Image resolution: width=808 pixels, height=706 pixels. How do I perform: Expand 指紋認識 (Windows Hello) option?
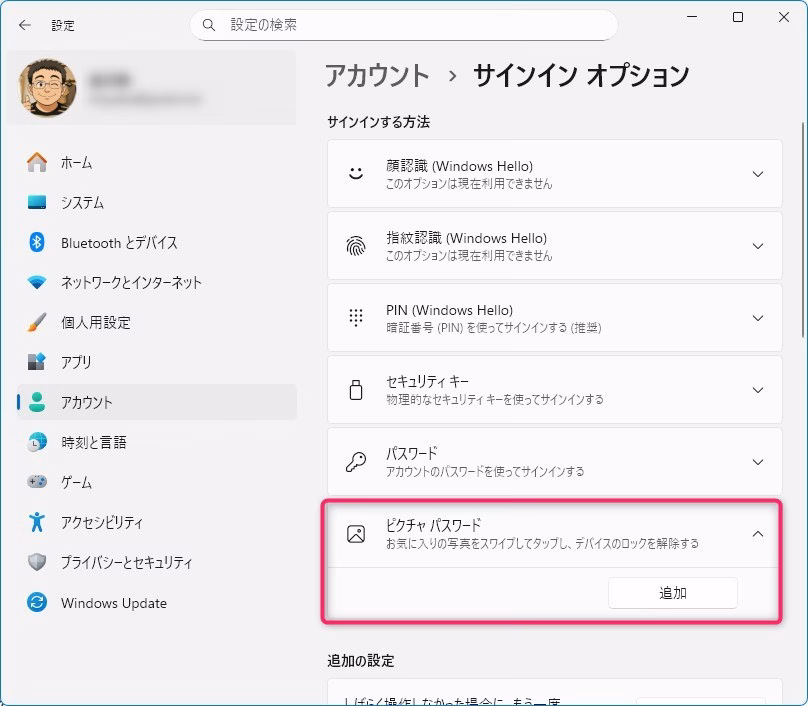coord(757,246)
